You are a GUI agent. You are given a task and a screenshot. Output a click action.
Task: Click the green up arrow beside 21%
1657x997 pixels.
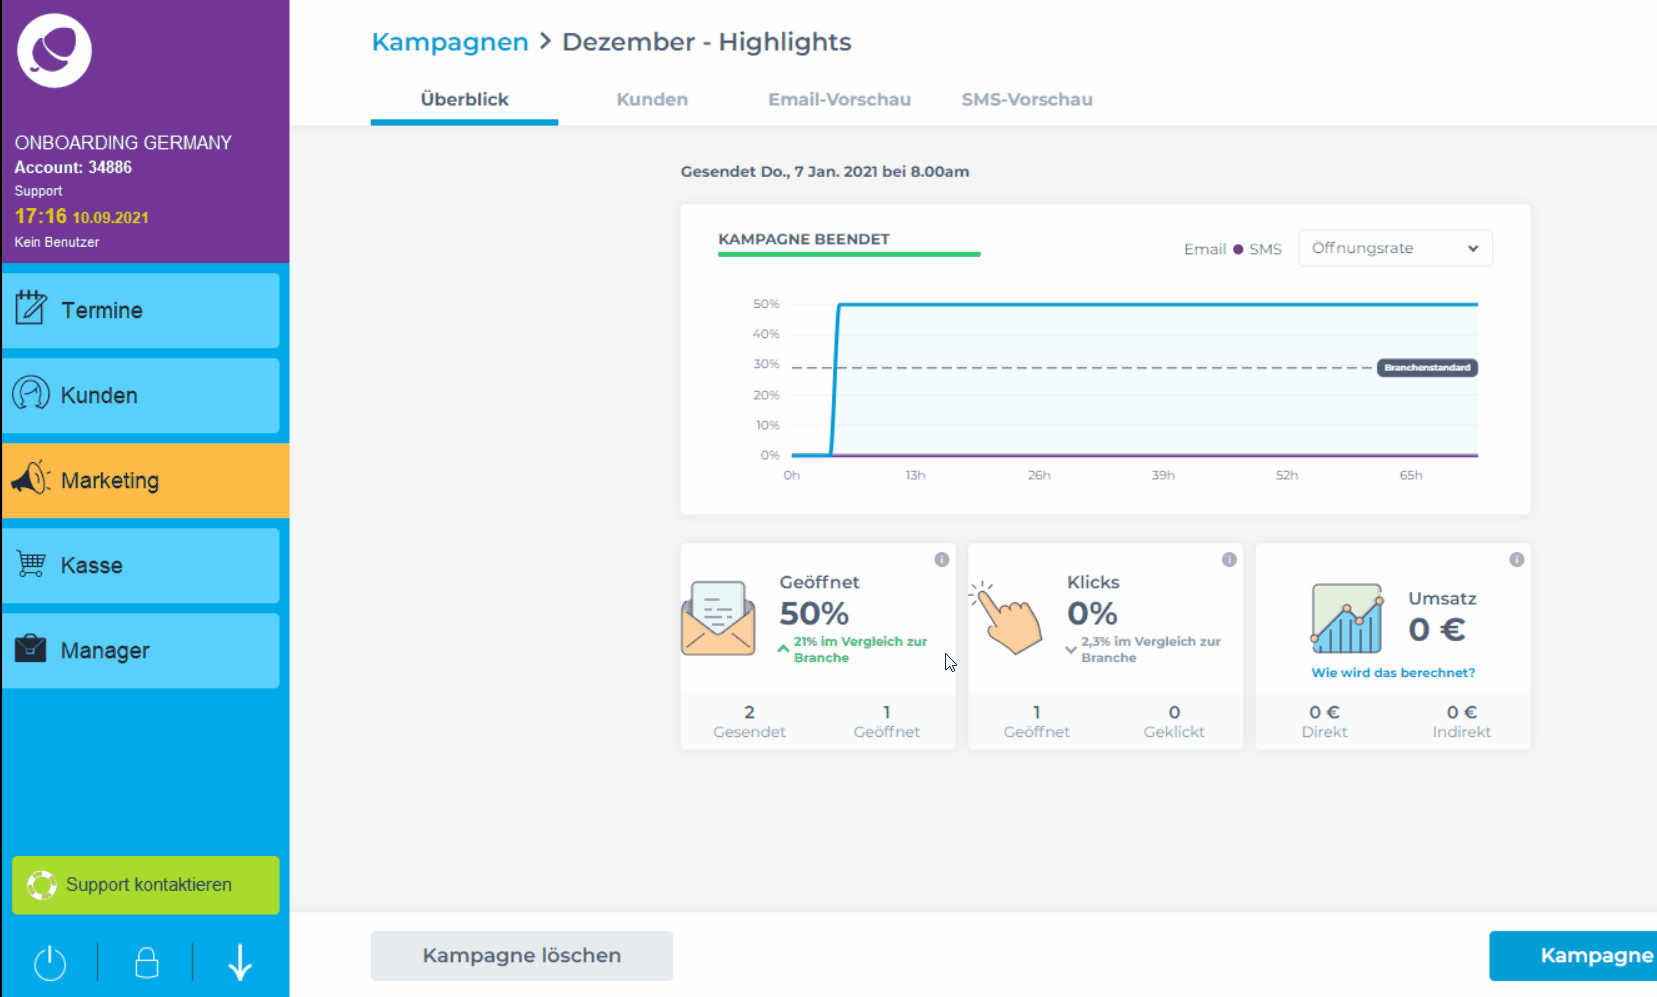coord(783,649)
